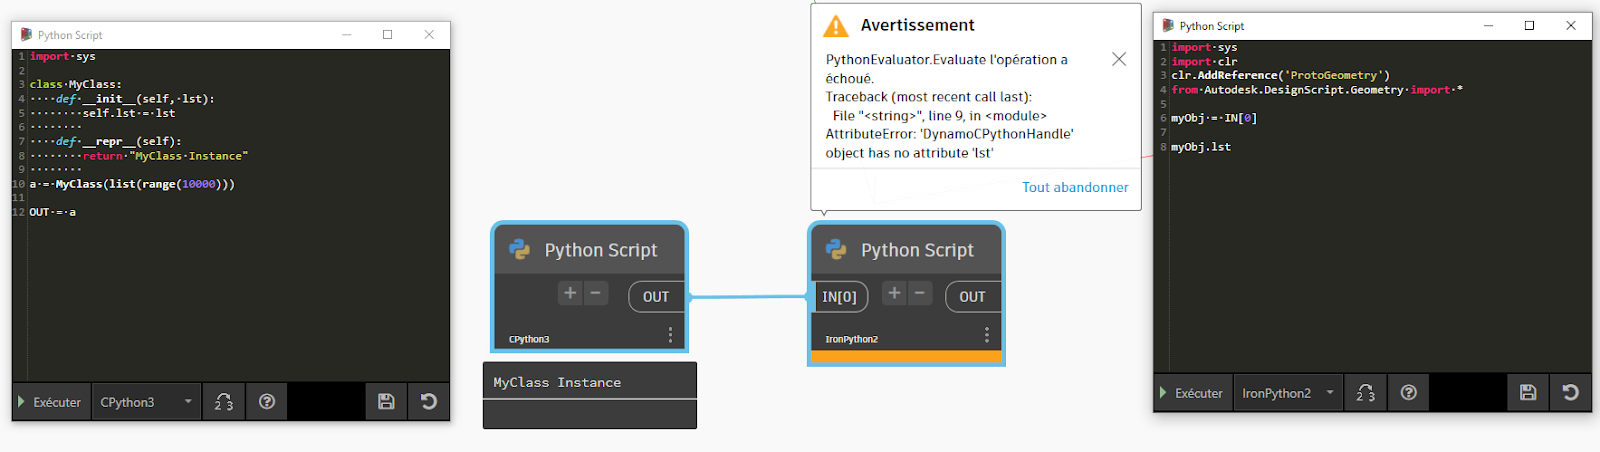Save changes in the IronPython2 editor
Image resolution: width=1600 pixels, height=452 pixels.
tap(1528, 393)
